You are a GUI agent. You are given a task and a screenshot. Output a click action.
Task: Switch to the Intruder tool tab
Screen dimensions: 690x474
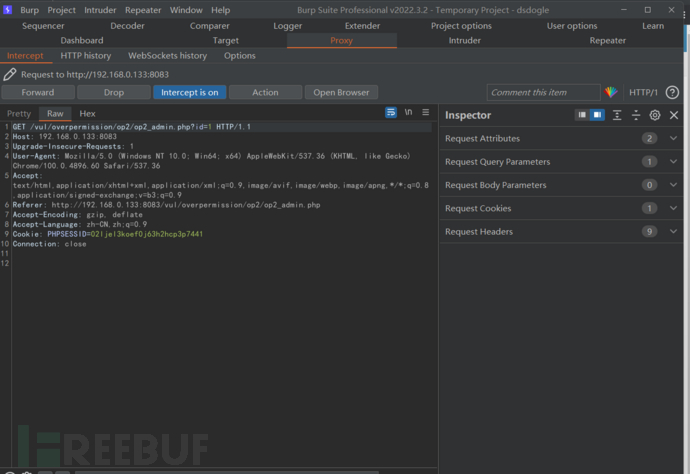(465, 40)
